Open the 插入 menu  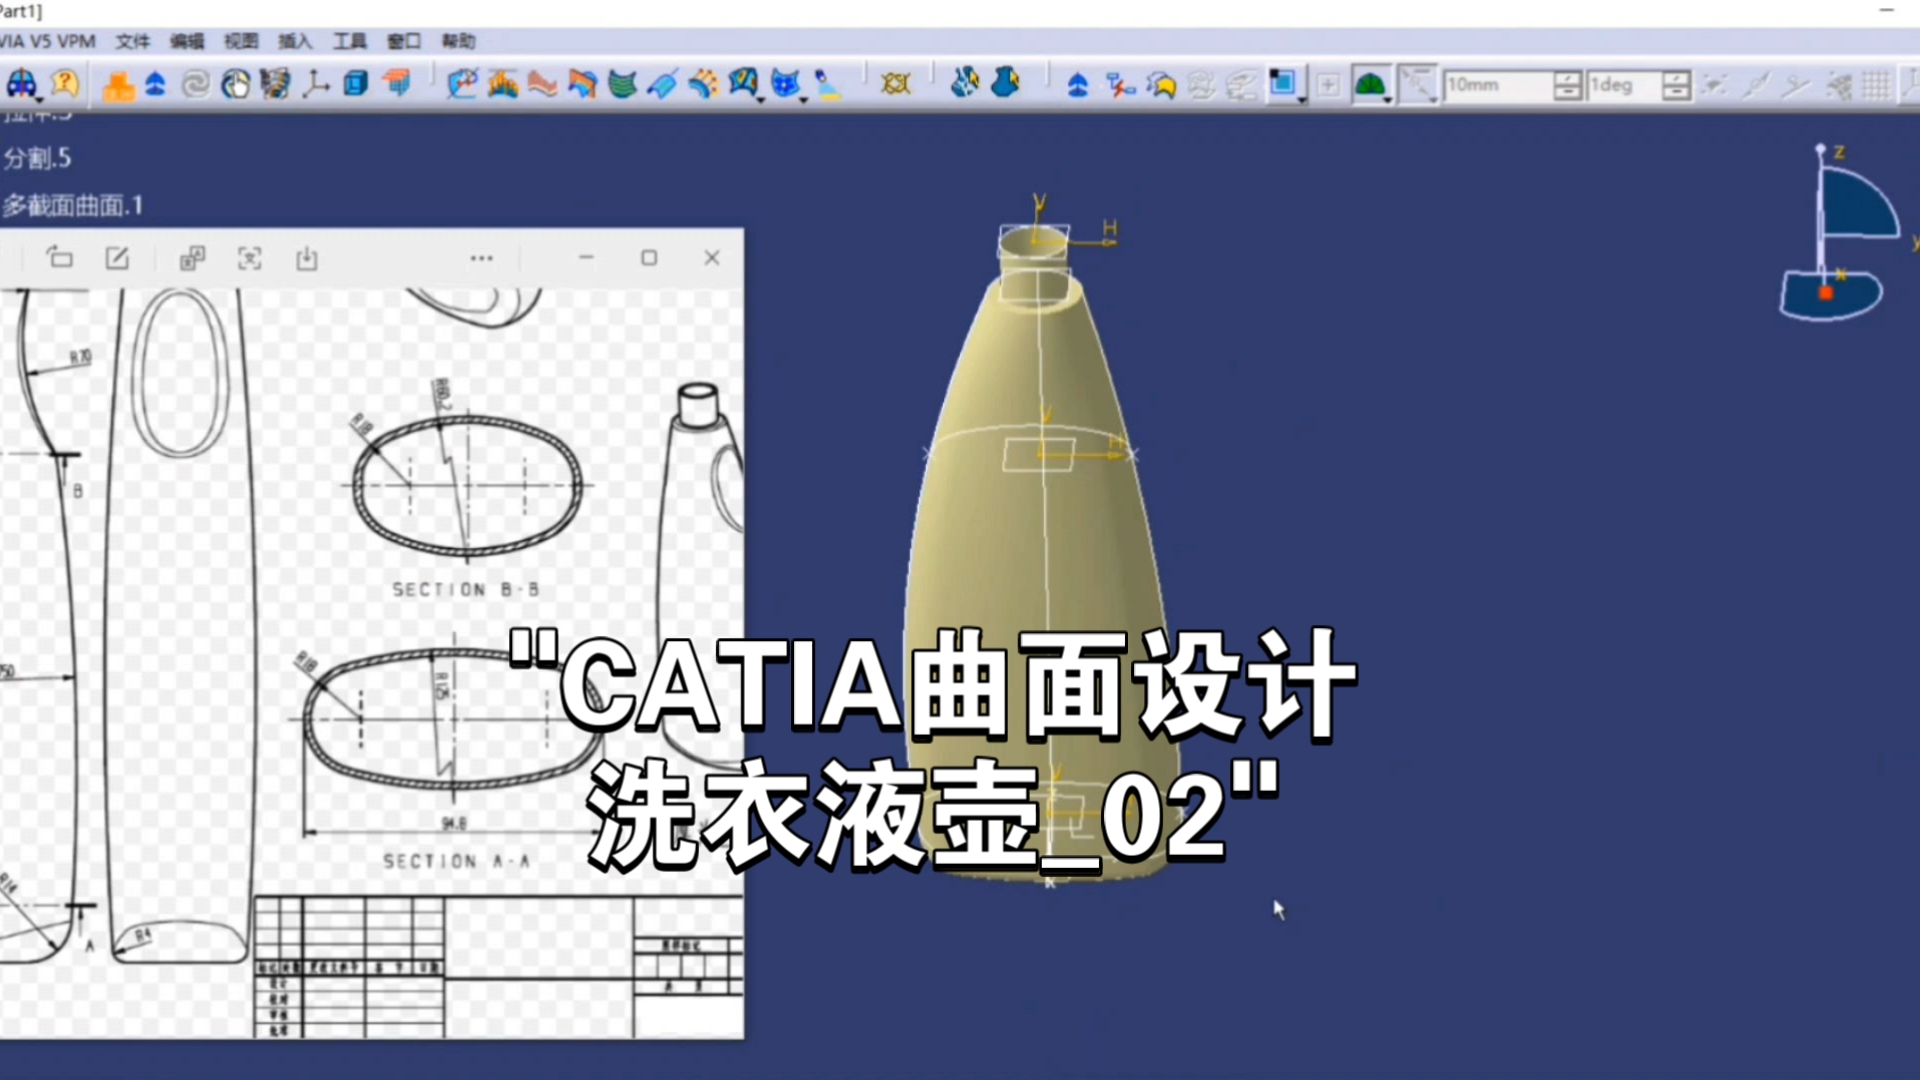click(295, 41)
